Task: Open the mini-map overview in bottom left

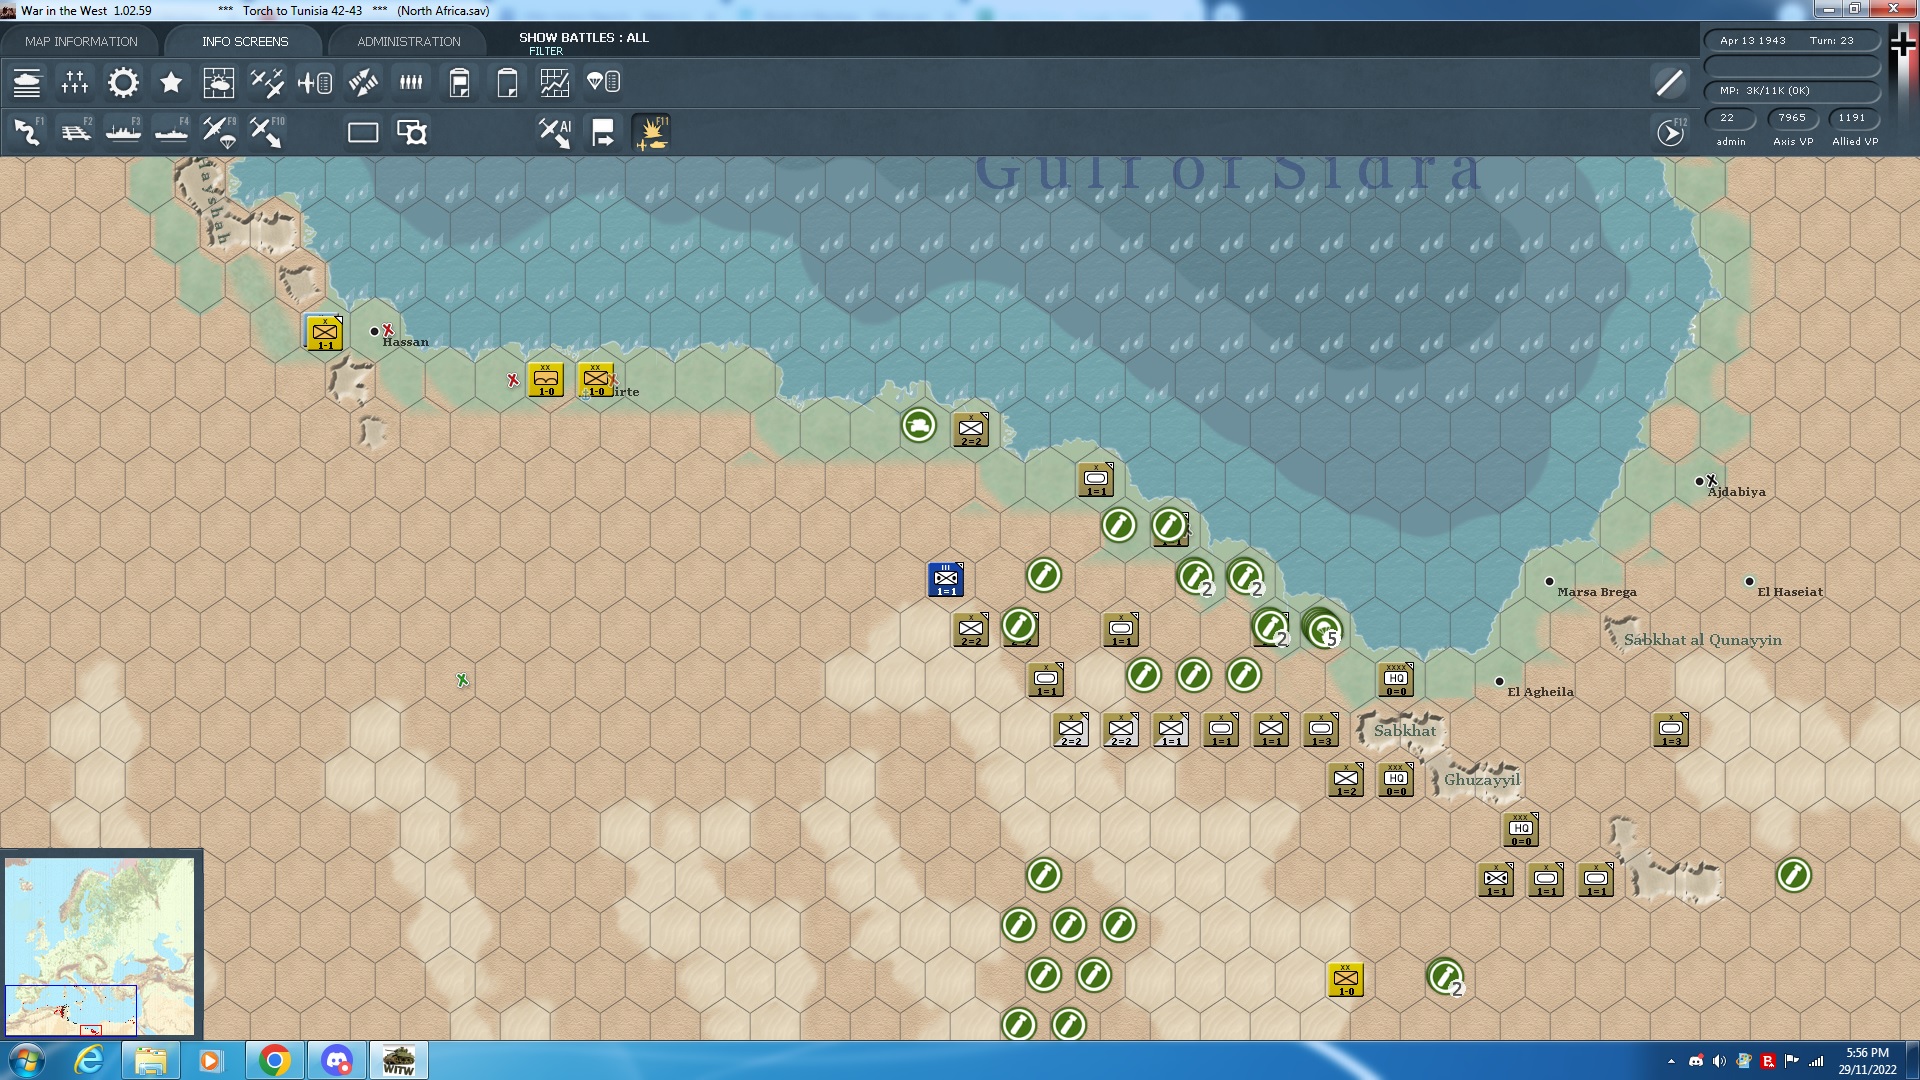Action: pyautogui.click(x=100, y=940)
